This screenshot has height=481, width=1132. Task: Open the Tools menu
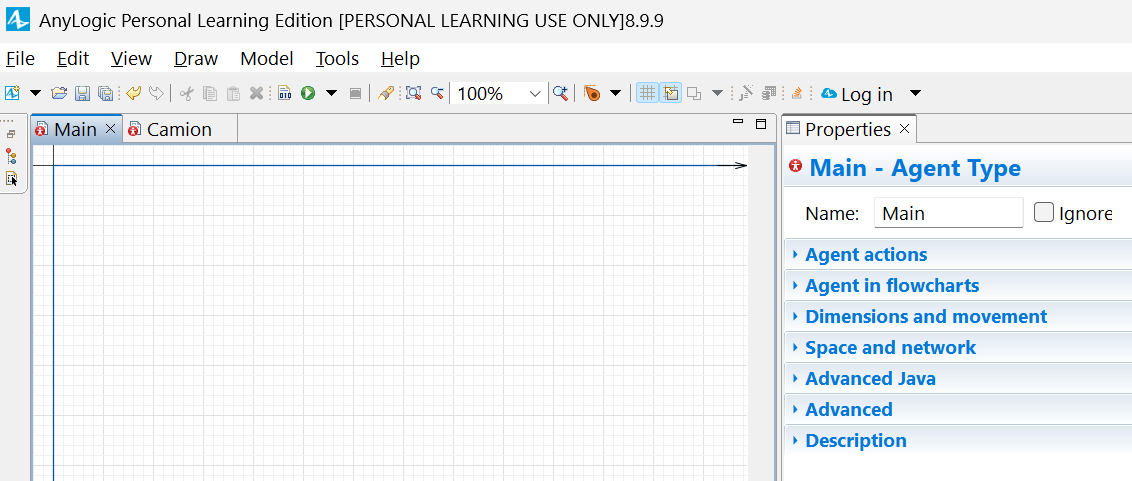click(x=337, y=58)
